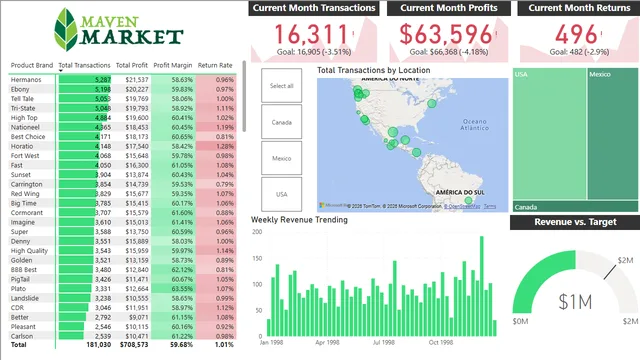This screenshot has width=640, height=360.
Task: Click the Current Month Profits value $63,596
Action: (x=446, y=34)
